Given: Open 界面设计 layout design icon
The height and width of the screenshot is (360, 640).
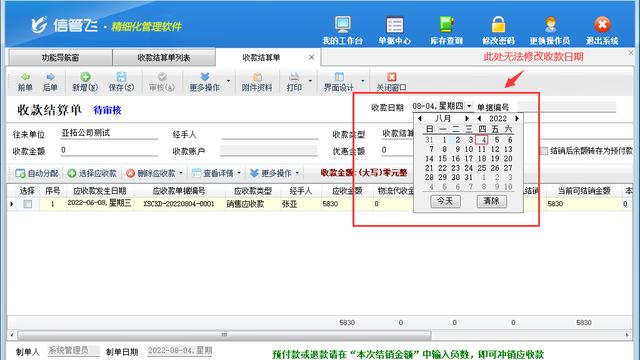Looking at the screenshot, I should pyautogui.click(x=339, y=77).
